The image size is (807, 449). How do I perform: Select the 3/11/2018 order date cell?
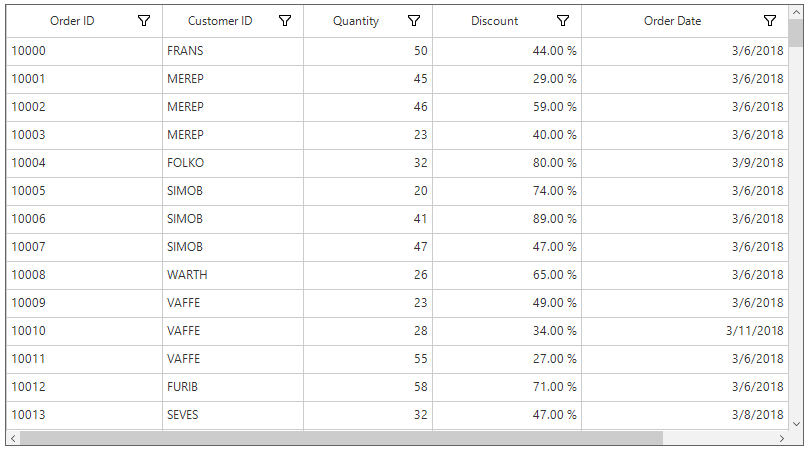(x=685, y=331)
